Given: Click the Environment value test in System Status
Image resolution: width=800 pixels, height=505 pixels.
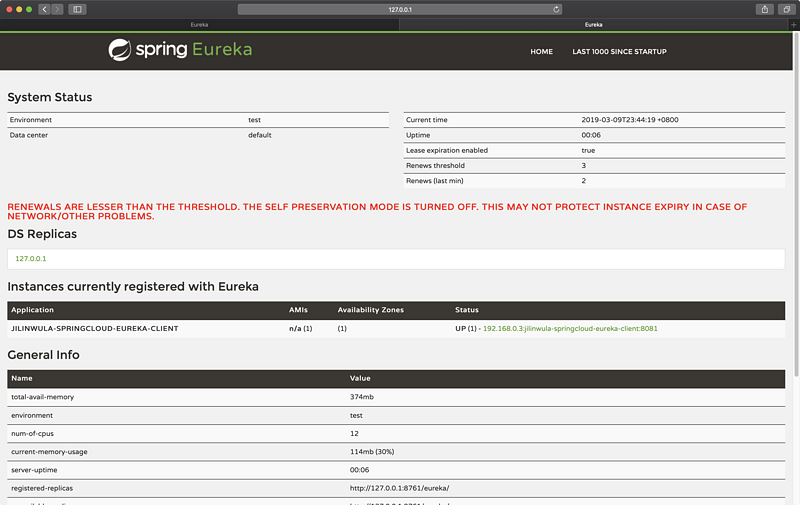Looking at the screenshot, I should 254,120.
